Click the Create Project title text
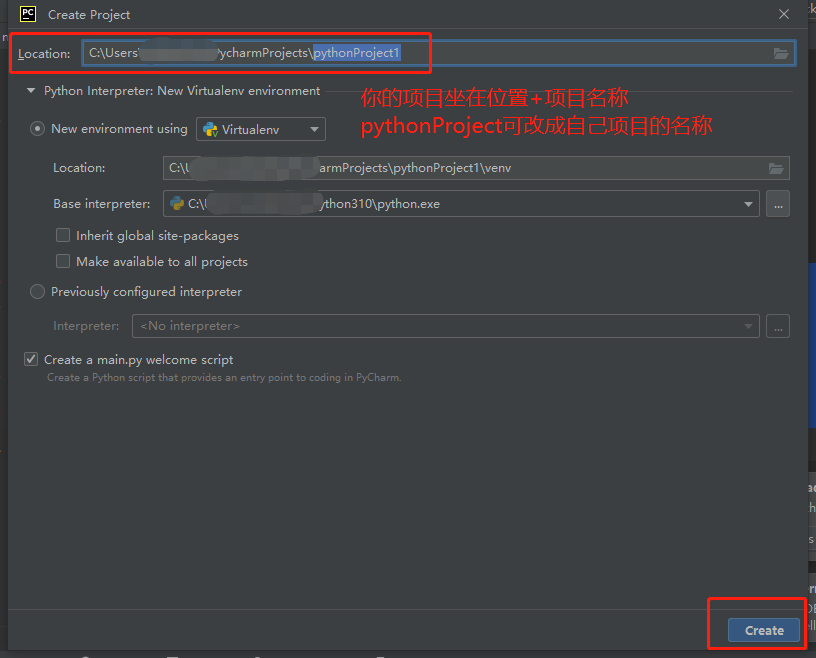816x658 pixels. coord(89,15)
